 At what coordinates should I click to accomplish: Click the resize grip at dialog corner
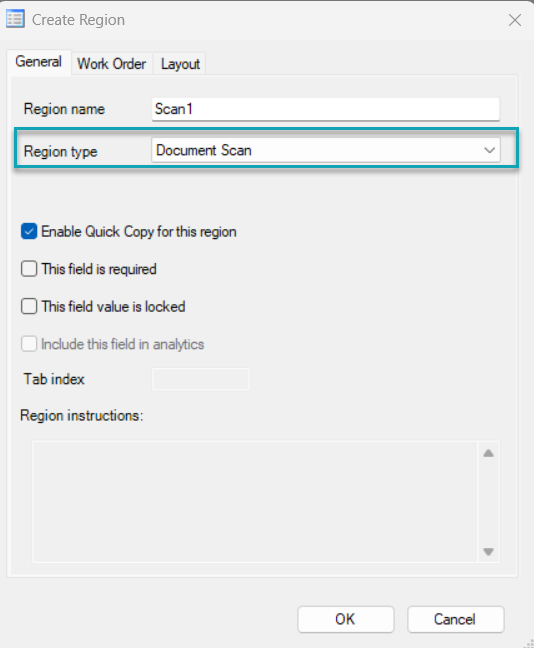(529, 643)
